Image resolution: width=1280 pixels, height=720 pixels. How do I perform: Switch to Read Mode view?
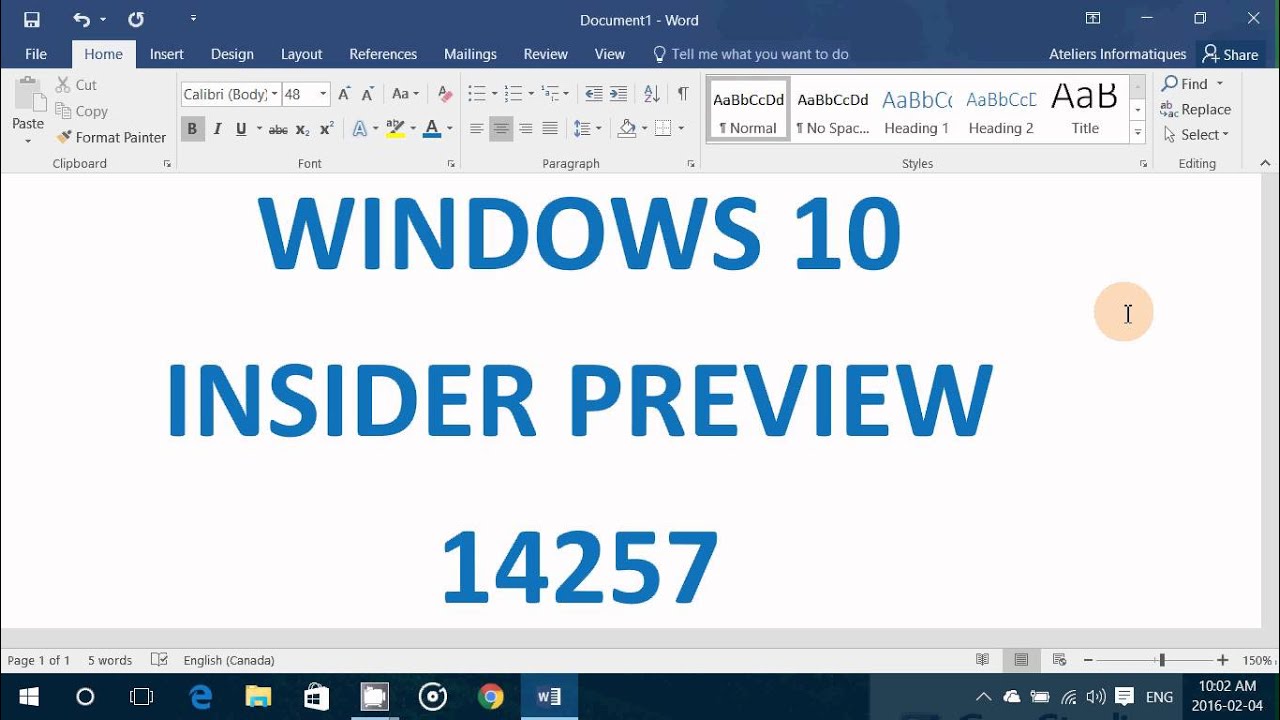(x=983, y=660)
